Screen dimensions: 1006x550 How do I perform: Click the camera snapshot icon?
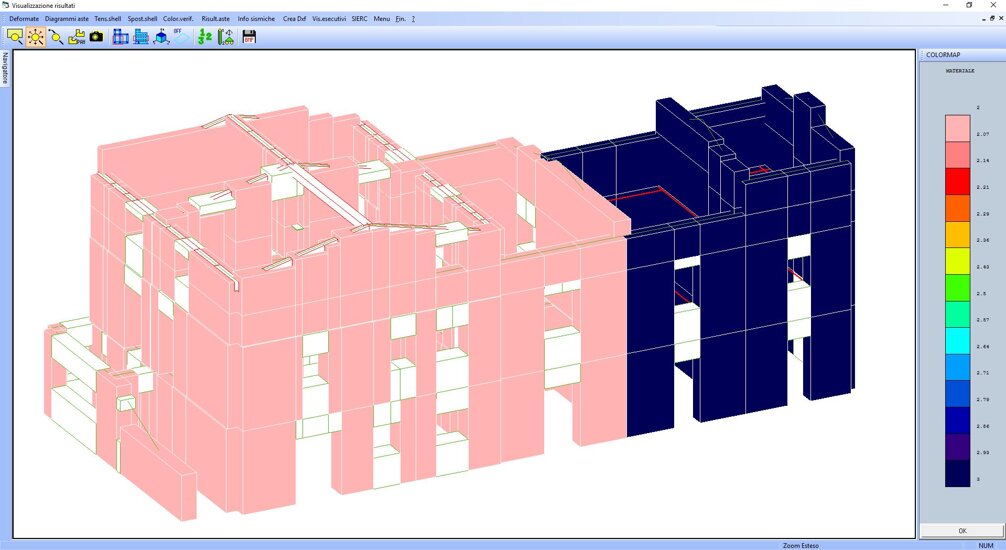(x=96, y=36)
